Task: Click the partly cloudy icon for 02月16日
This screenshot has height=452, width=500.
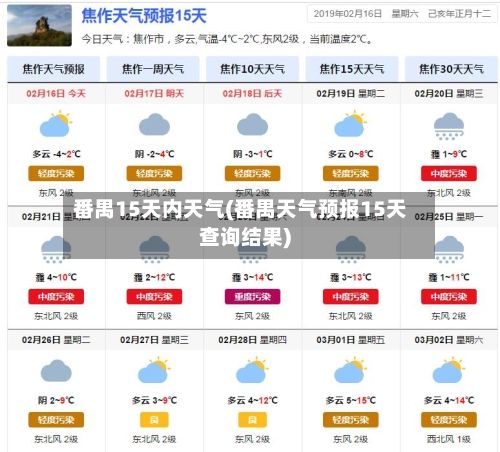Action: (x=56, y=124)
